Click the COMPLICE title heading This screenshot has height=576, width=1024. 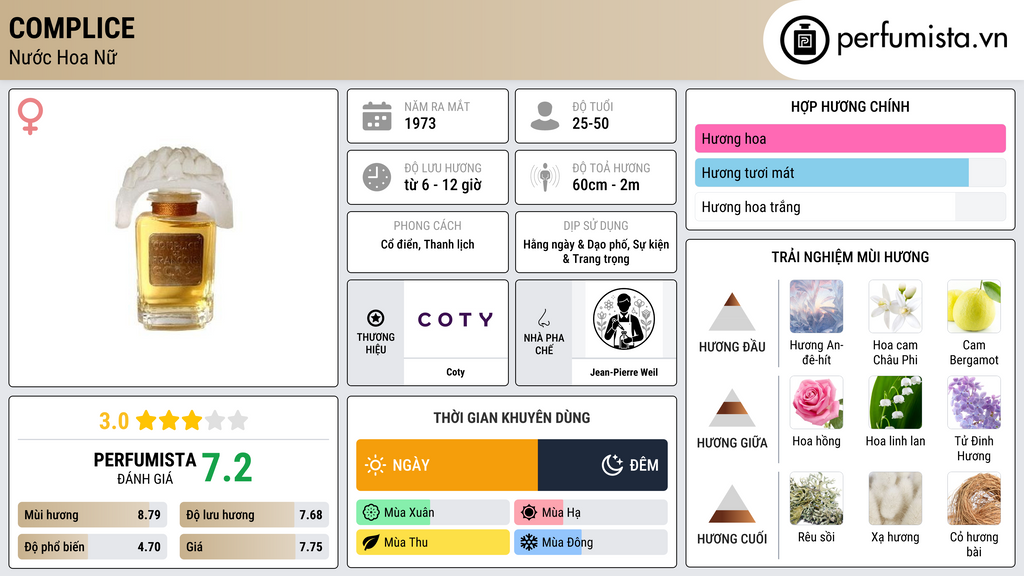(x=72, y=28)
